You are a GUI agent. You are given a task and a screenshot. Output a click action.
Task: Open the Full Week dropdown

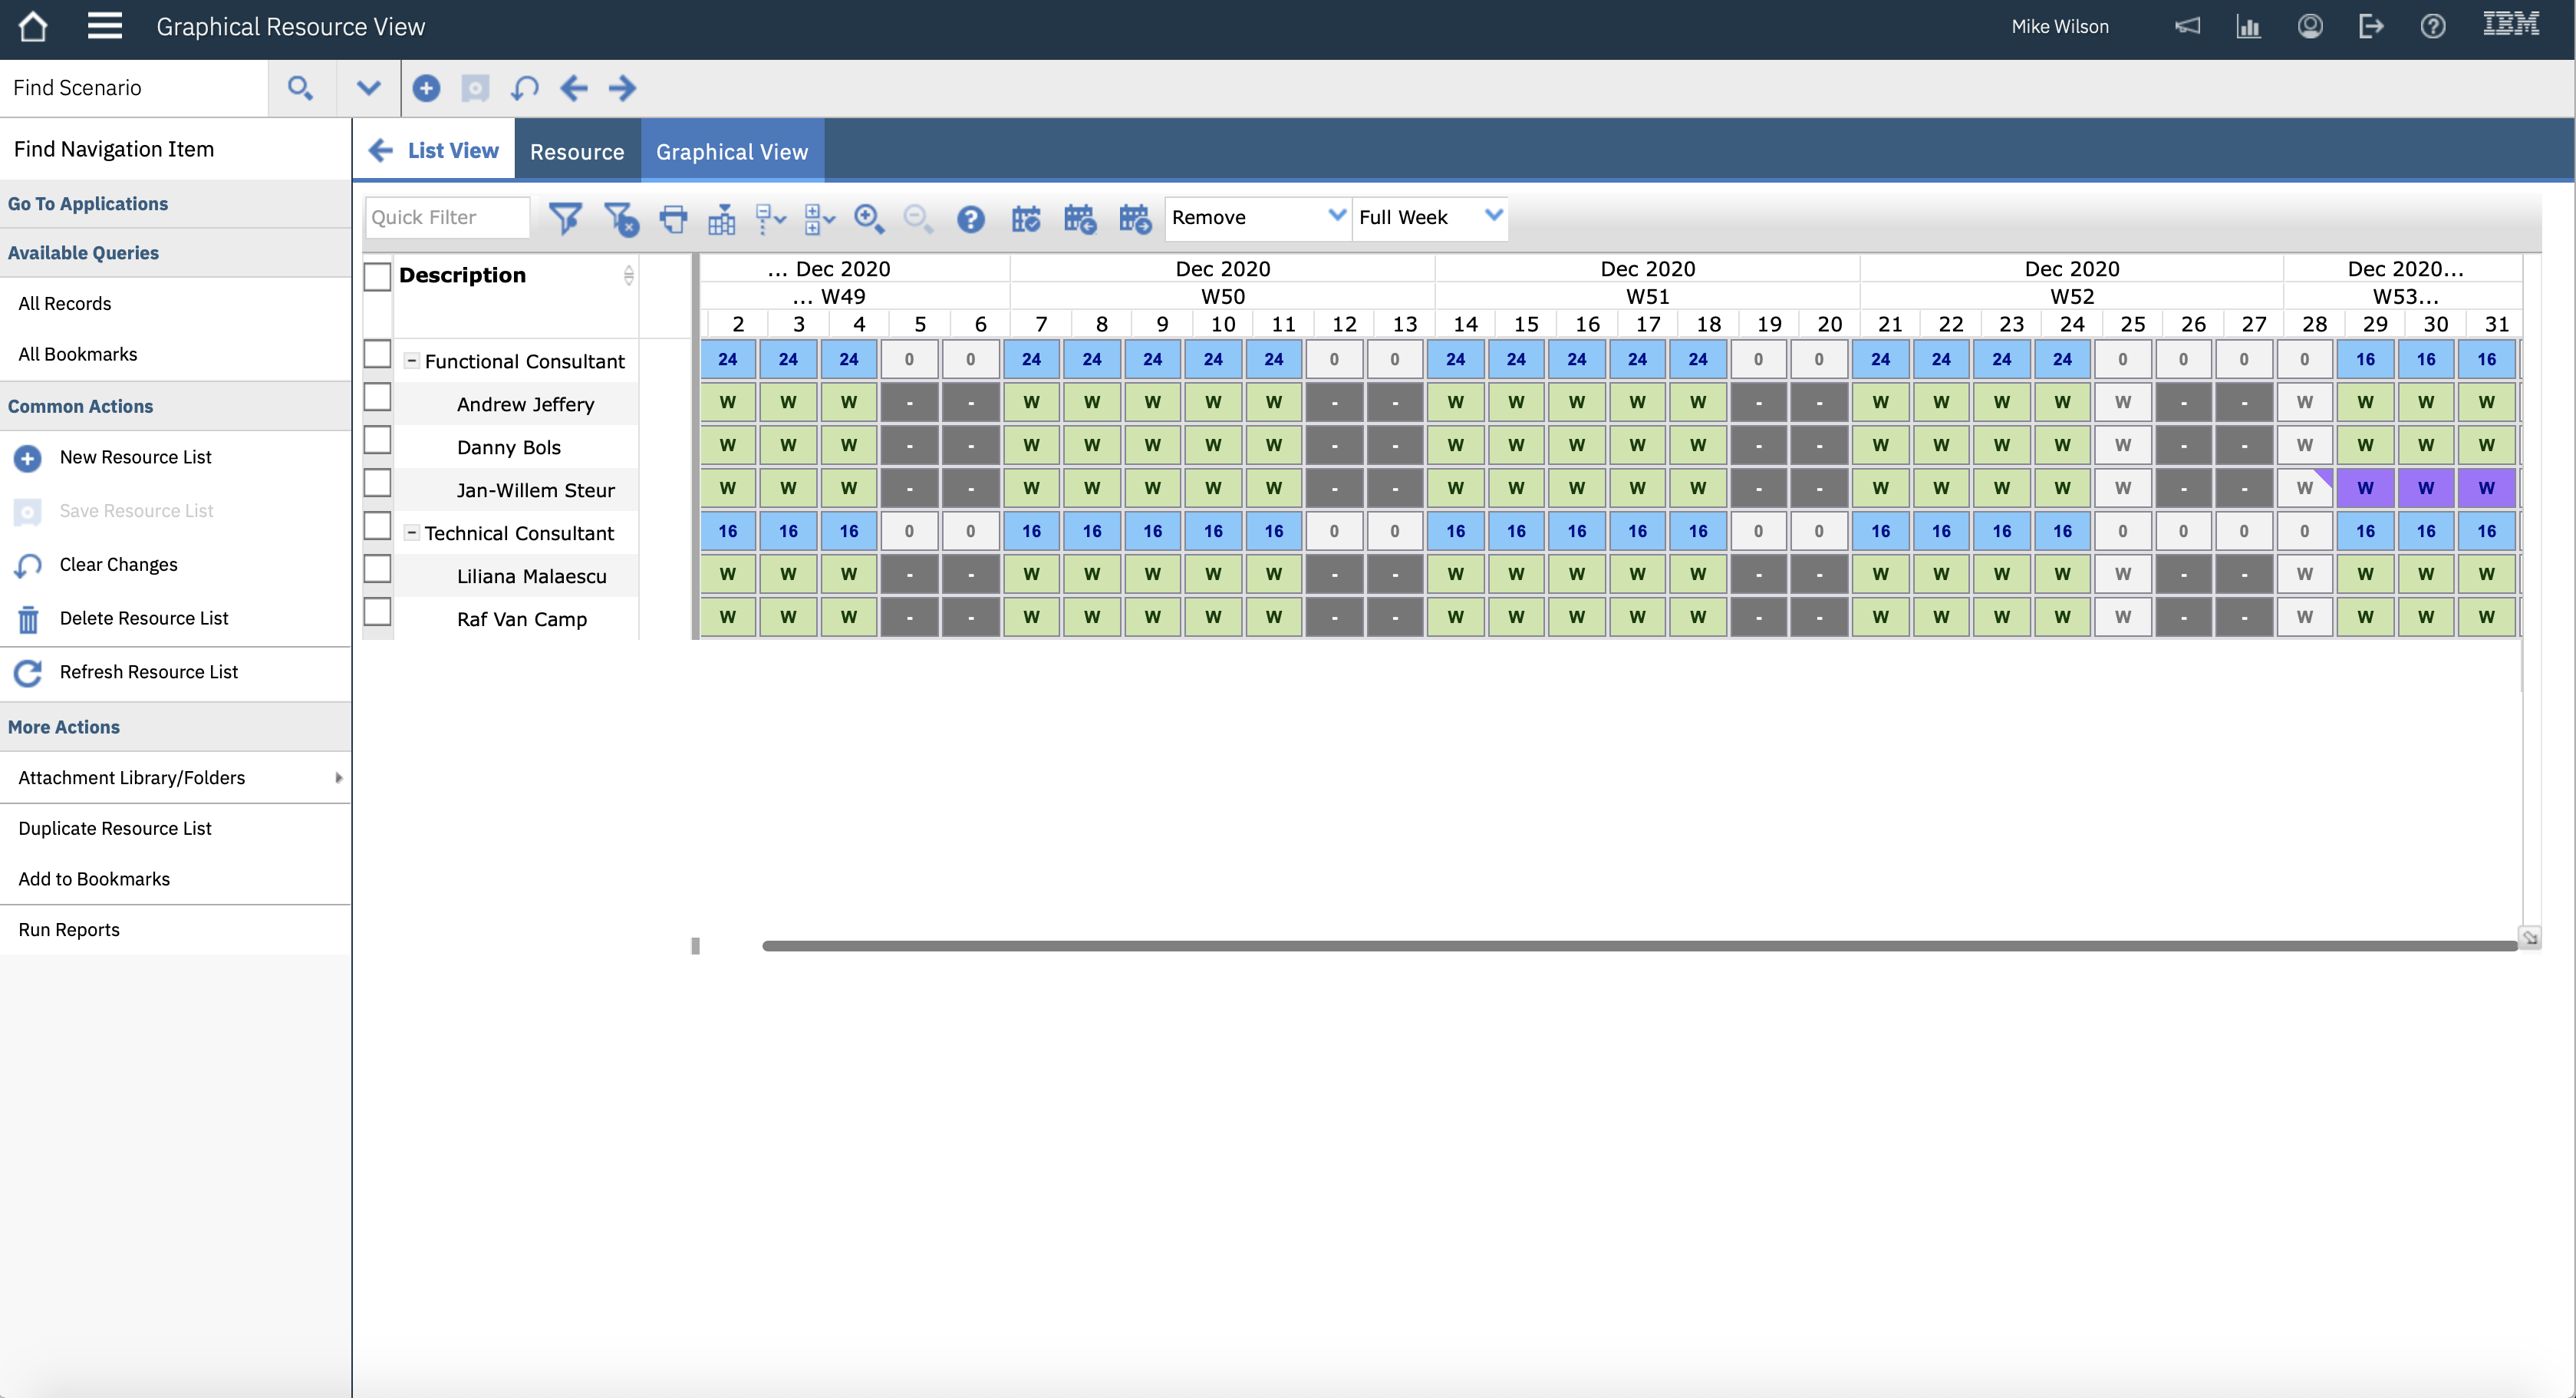pos(1429,217)
